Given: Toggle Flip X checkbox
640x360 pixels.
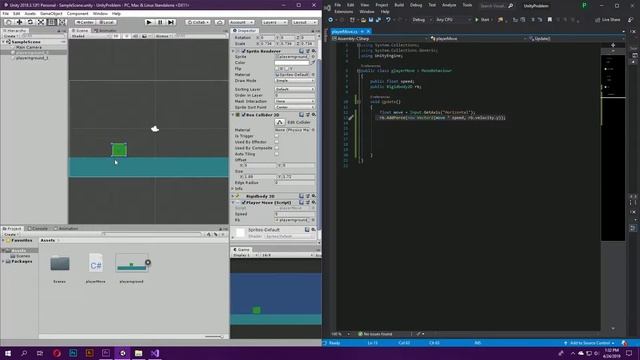Looking at the screenshot, I should click(x=277, y=69).
